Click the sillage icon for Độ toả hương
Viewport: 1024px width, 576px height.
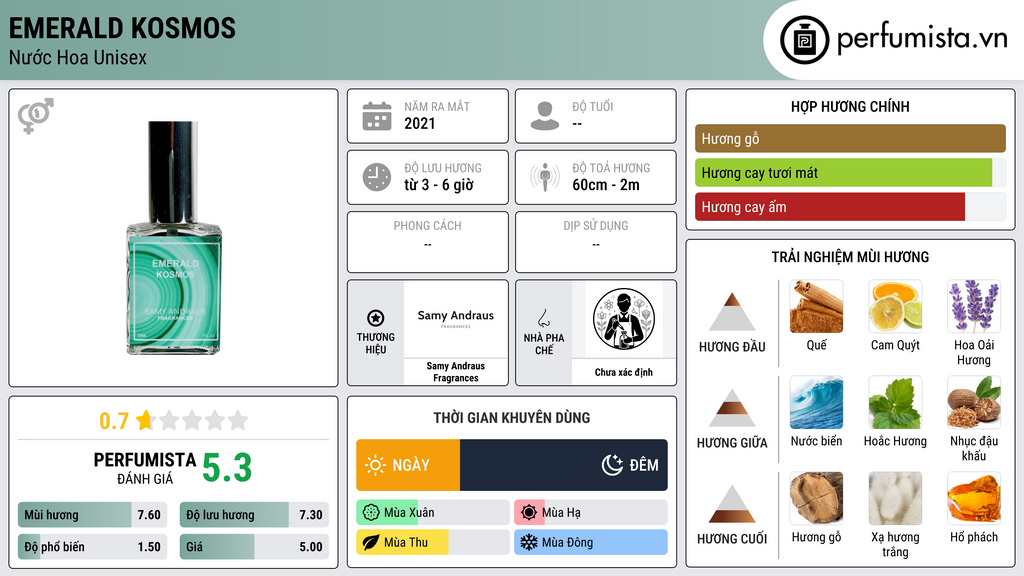coord(545,177)
